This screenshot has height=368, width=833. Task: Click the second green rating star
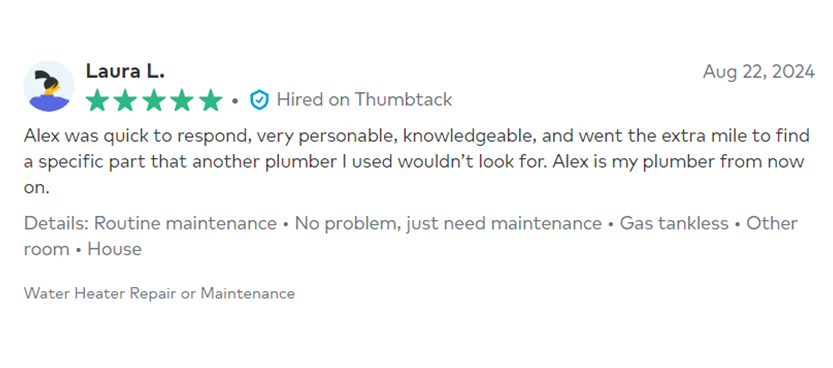click(125, 100)
